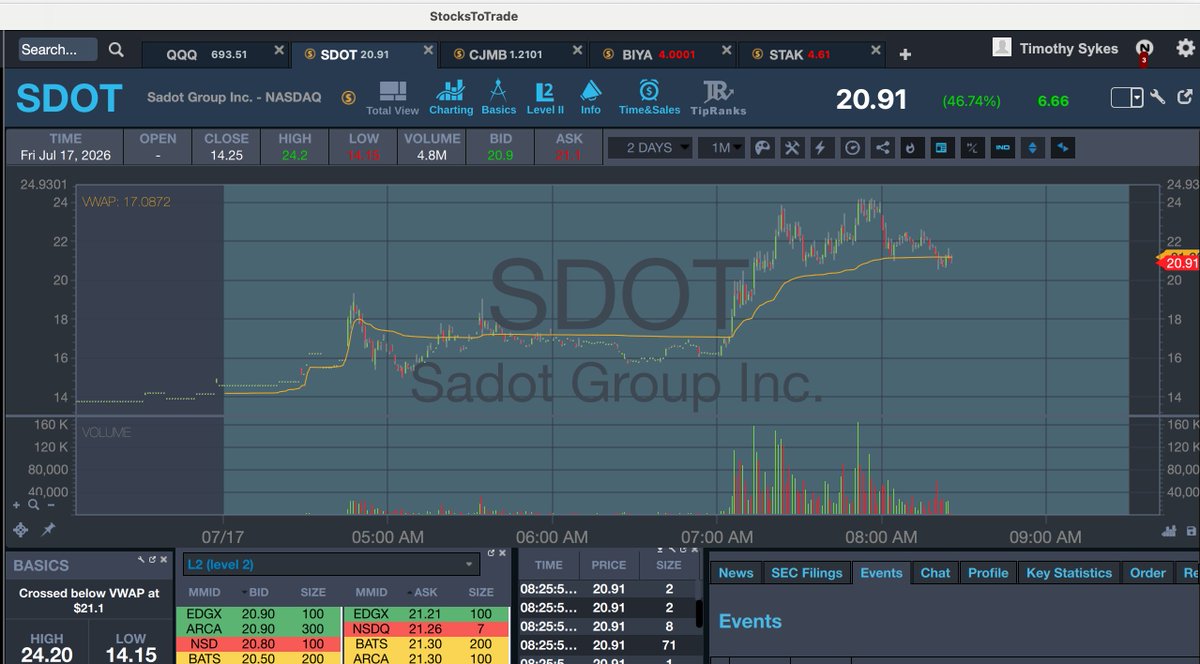Click the gold coin icon beside NASDAQ
This screenshot has width=1200, height=664.
[x=348, y=98]
